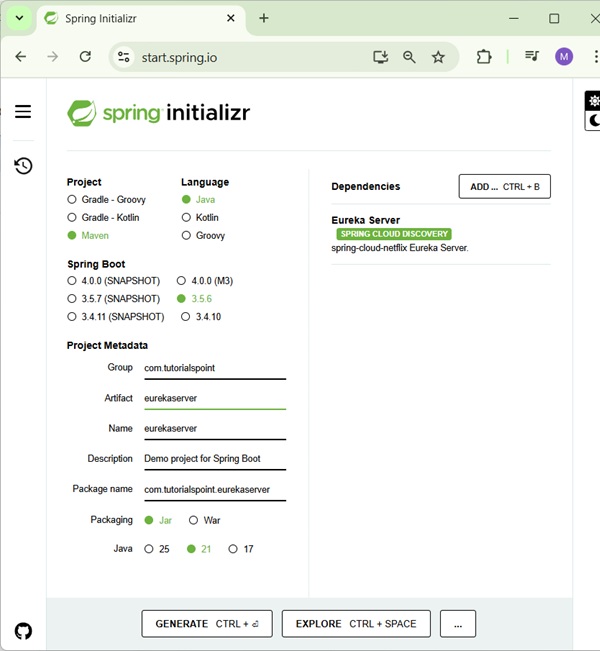
Task: Click ADD dependencies button
Action: click(504, 186)
